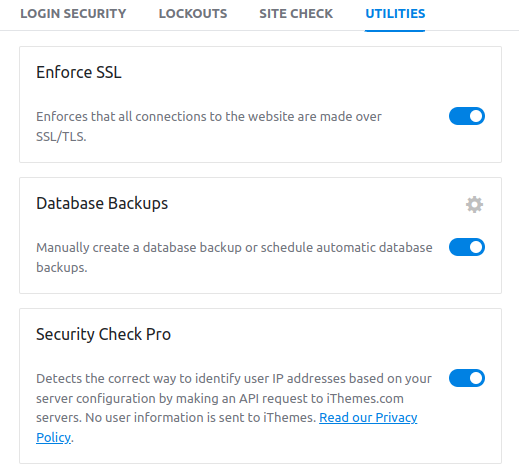
Task: Click the Database Backups heading
Action: tap(102, 203)
